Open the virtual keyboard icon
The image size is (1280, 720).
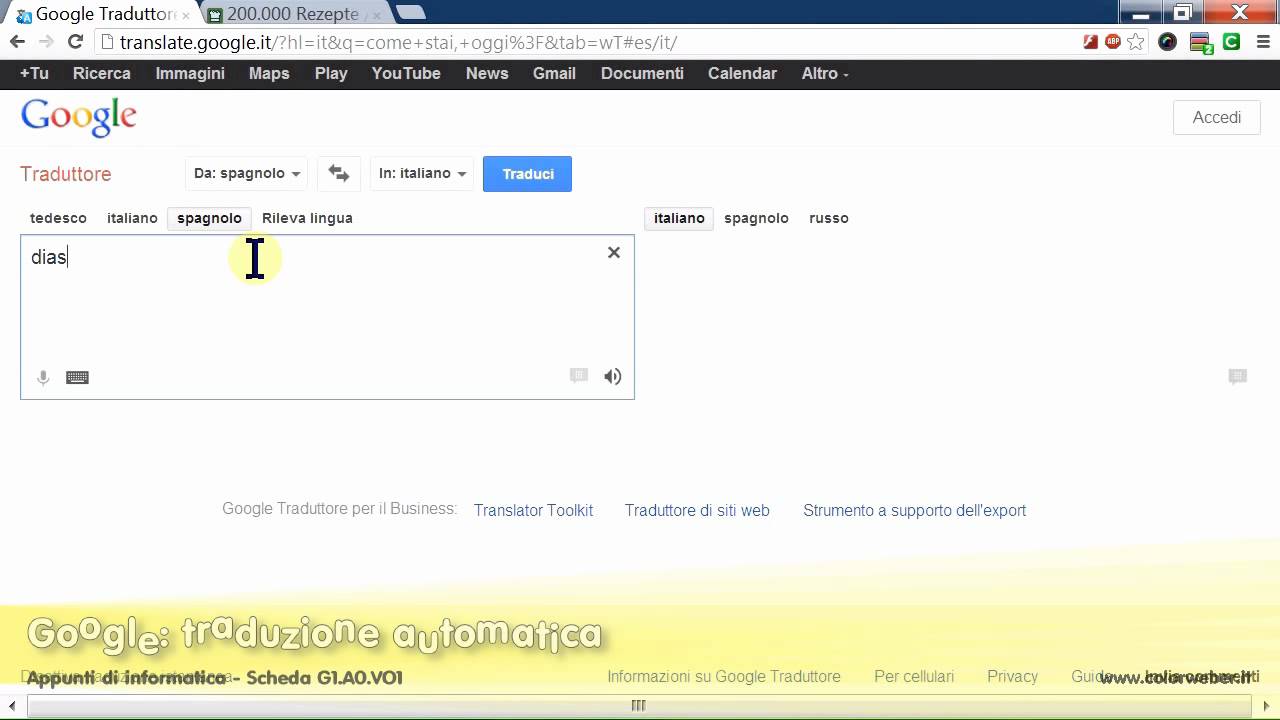[x=77, y=377]
